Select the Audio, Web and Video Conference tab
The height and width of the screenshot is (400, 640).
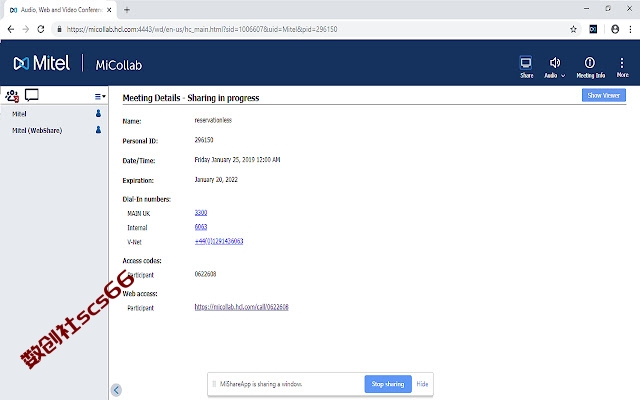tap(60, 10)
